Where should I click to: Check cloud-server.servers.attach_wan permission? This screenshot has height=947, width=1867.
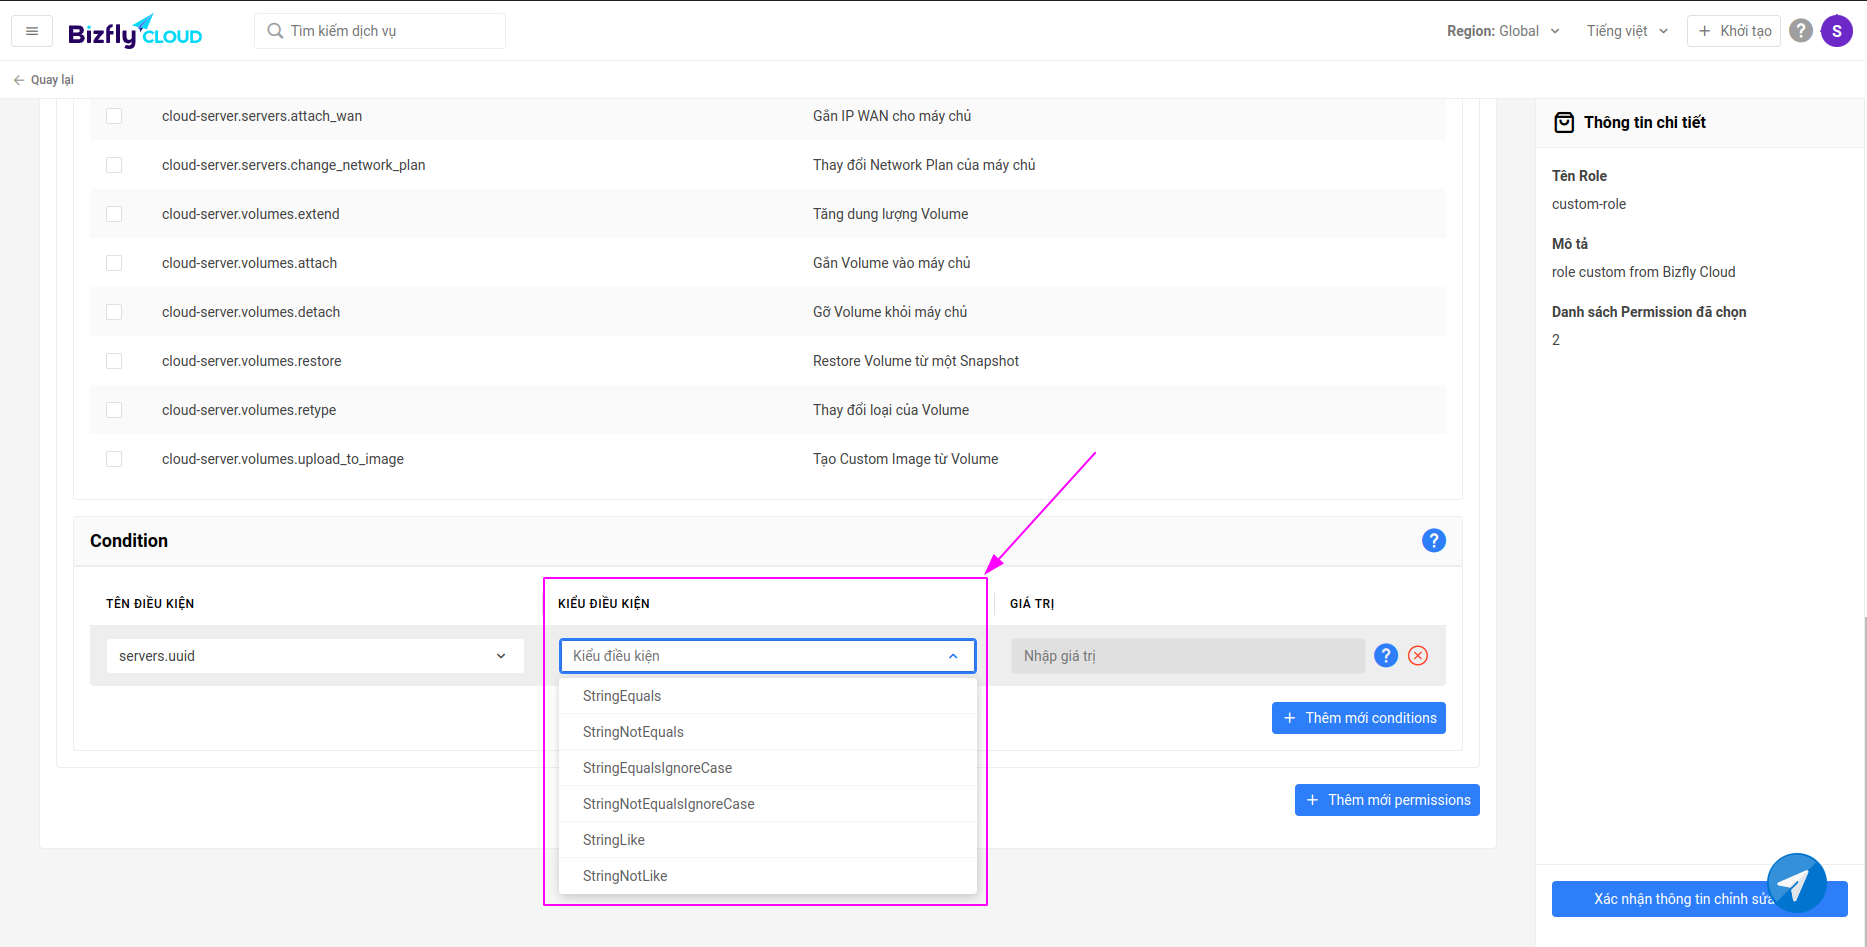pos(114,116)
